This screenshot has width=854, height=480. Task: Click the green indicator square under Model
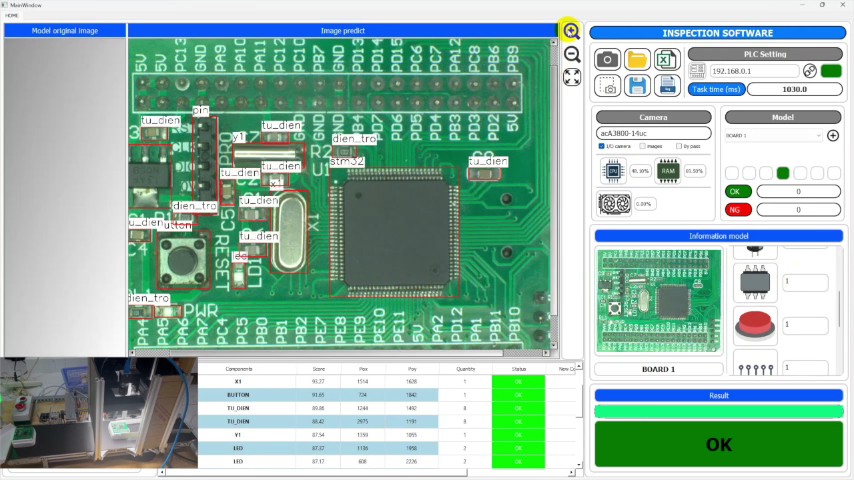tap(783, 173)
